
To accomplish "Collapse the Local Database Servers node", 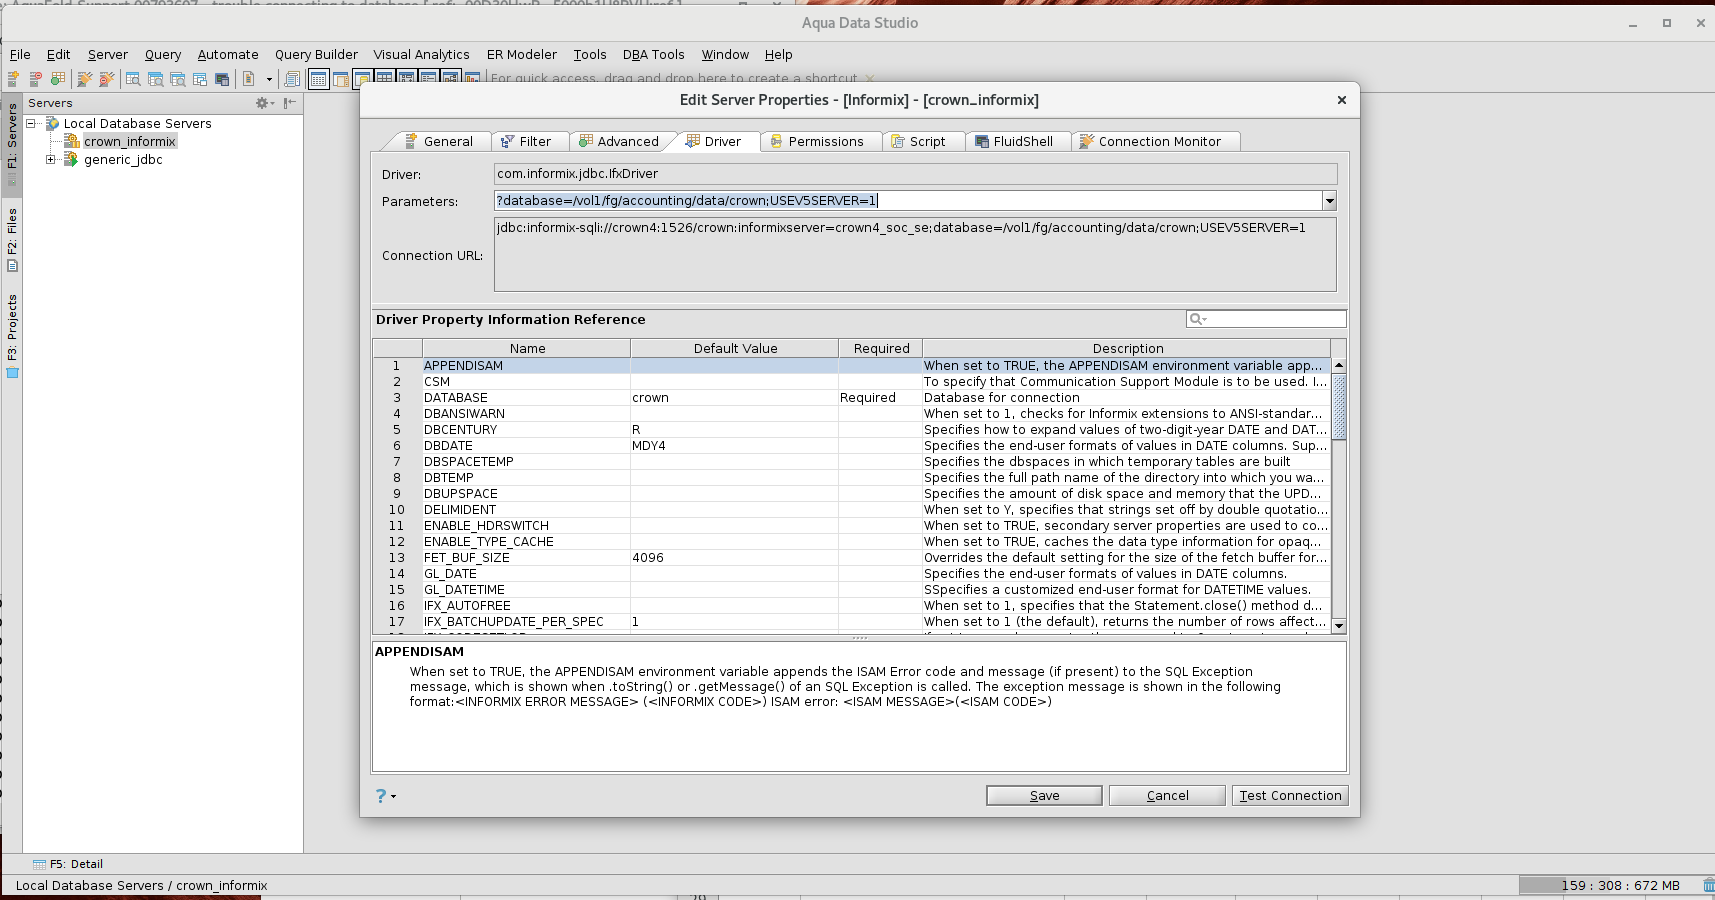I will pyautogui.click(x=31, y=124).
